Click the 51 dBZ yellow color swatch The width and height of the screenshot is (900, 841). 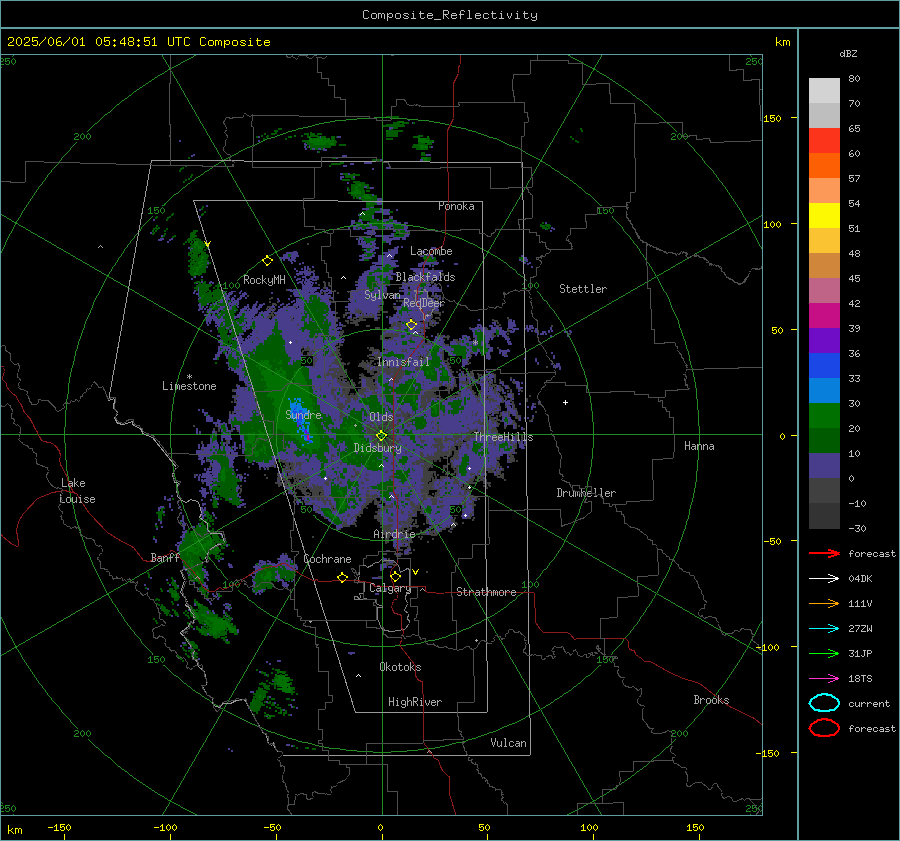click(824, 215)
